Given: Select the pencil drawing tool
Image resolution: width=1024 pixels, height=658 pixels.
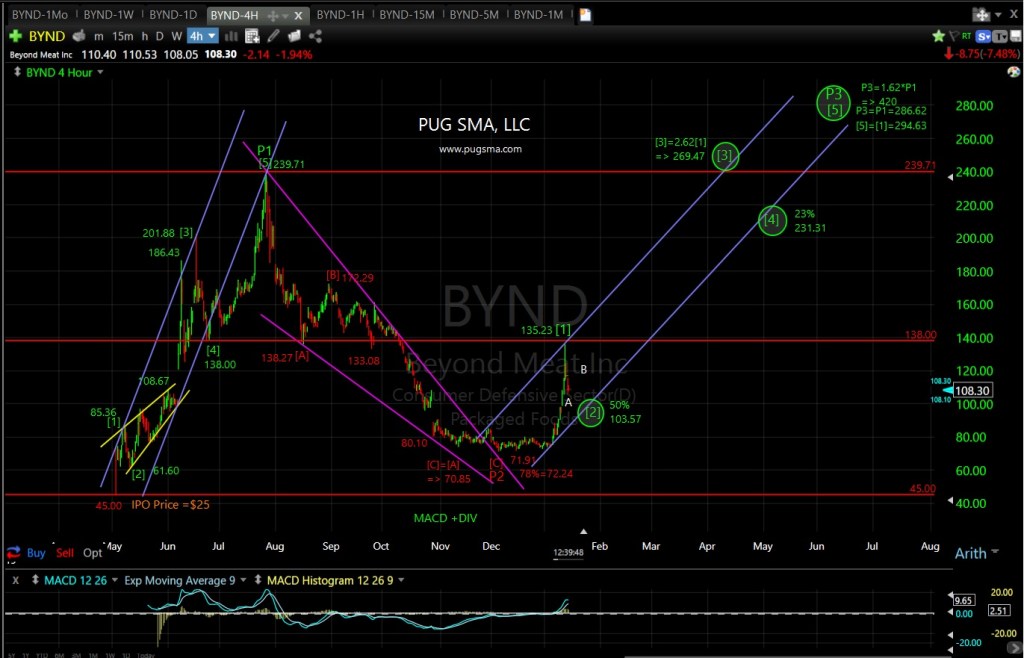Looking at the screenshot, I should (274, 37).
